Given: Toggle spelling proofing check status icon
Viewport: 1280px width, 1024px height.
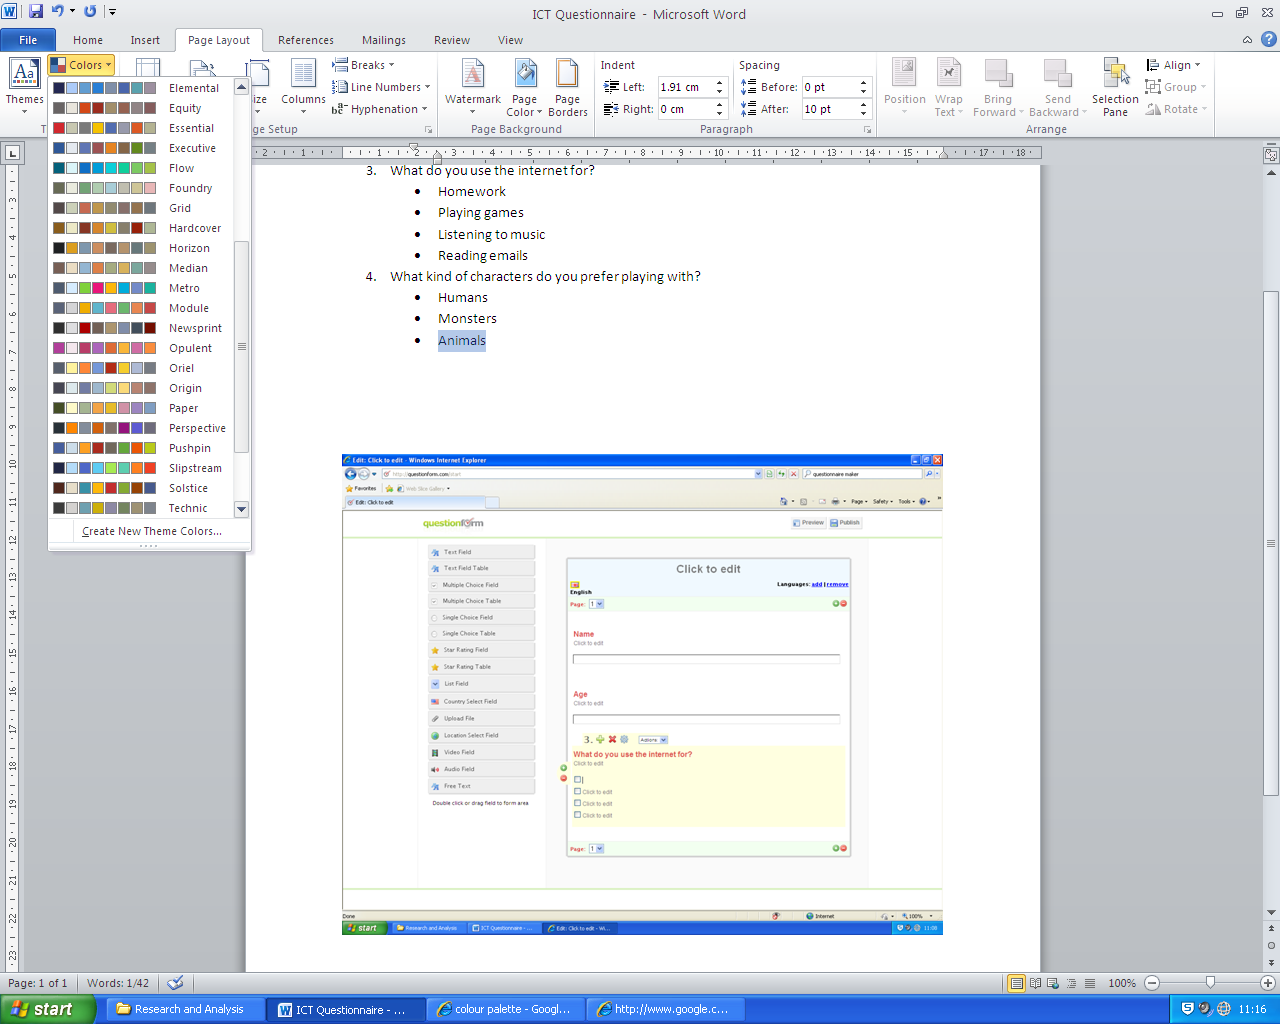Looking at the screenshot, I should pyautogui.click(x=176, y=983).
